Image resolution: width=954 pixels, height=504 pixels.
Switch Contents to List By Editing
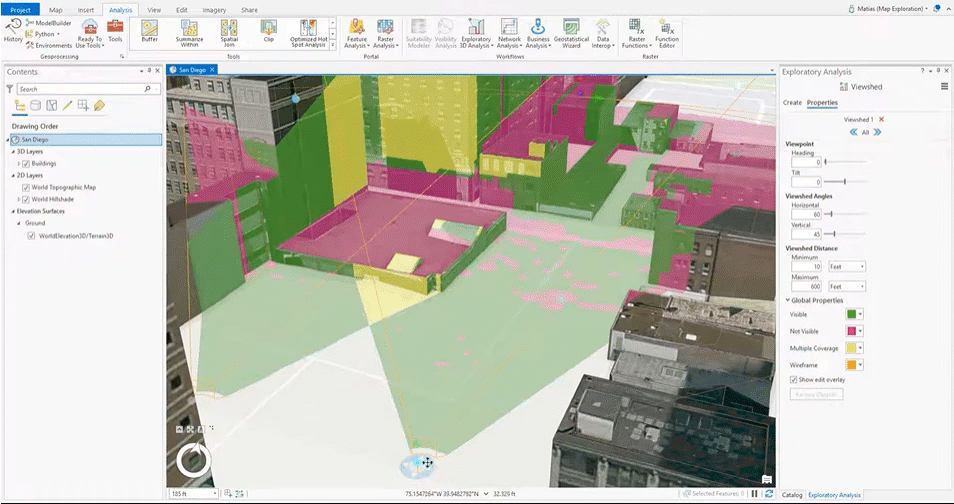click(68, 106)
